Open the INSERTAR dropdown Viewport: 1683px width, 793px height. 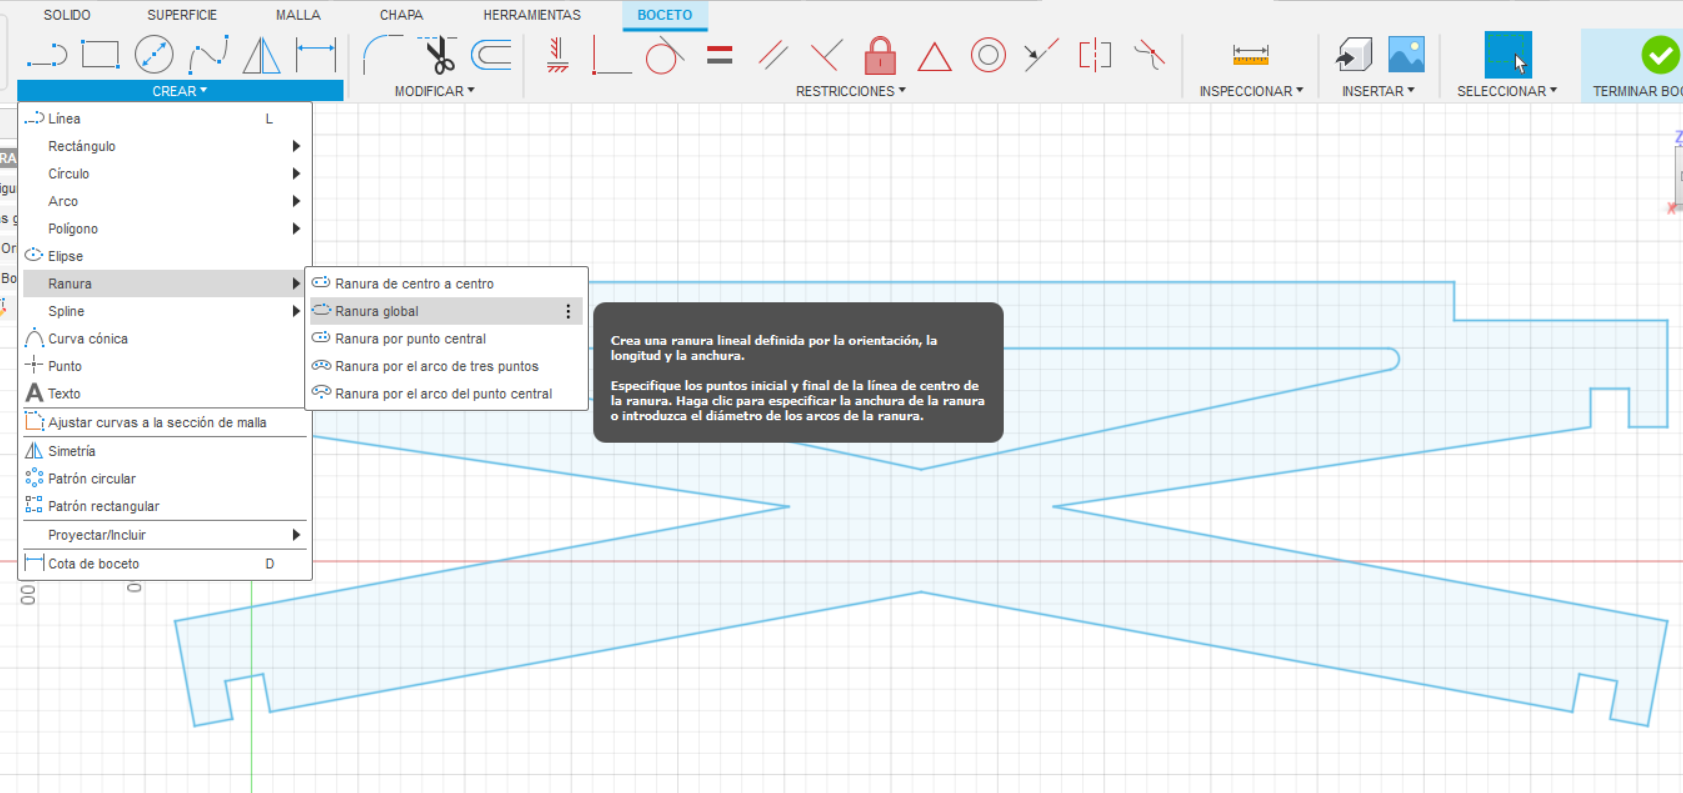point(1378,91)
